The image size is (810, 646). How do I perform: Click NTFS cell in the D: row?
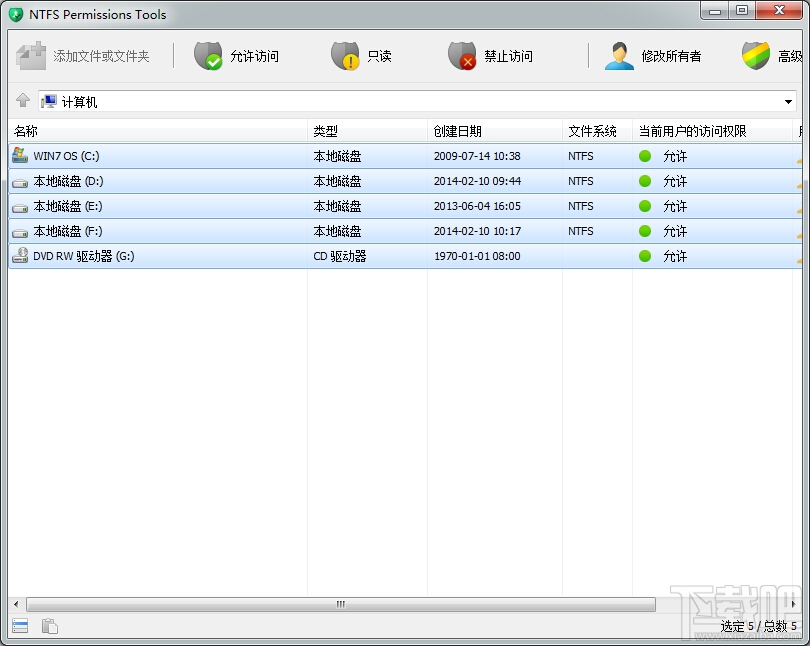[x=581, y=181]
